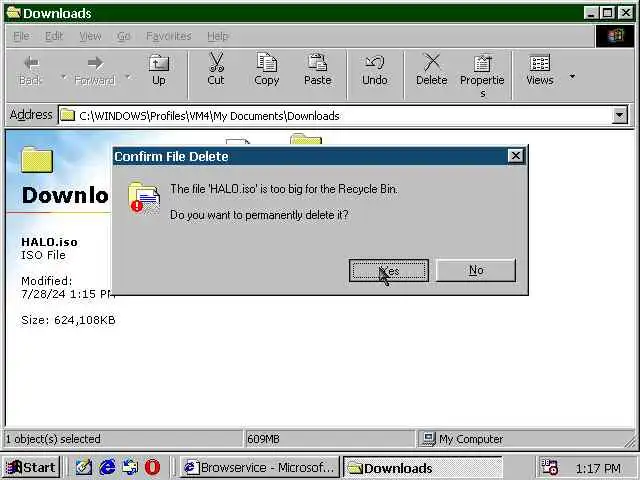640x480 pixels.
Task: Open the Favorites menu
Action: pyautogui.click(x=169, y=36)
